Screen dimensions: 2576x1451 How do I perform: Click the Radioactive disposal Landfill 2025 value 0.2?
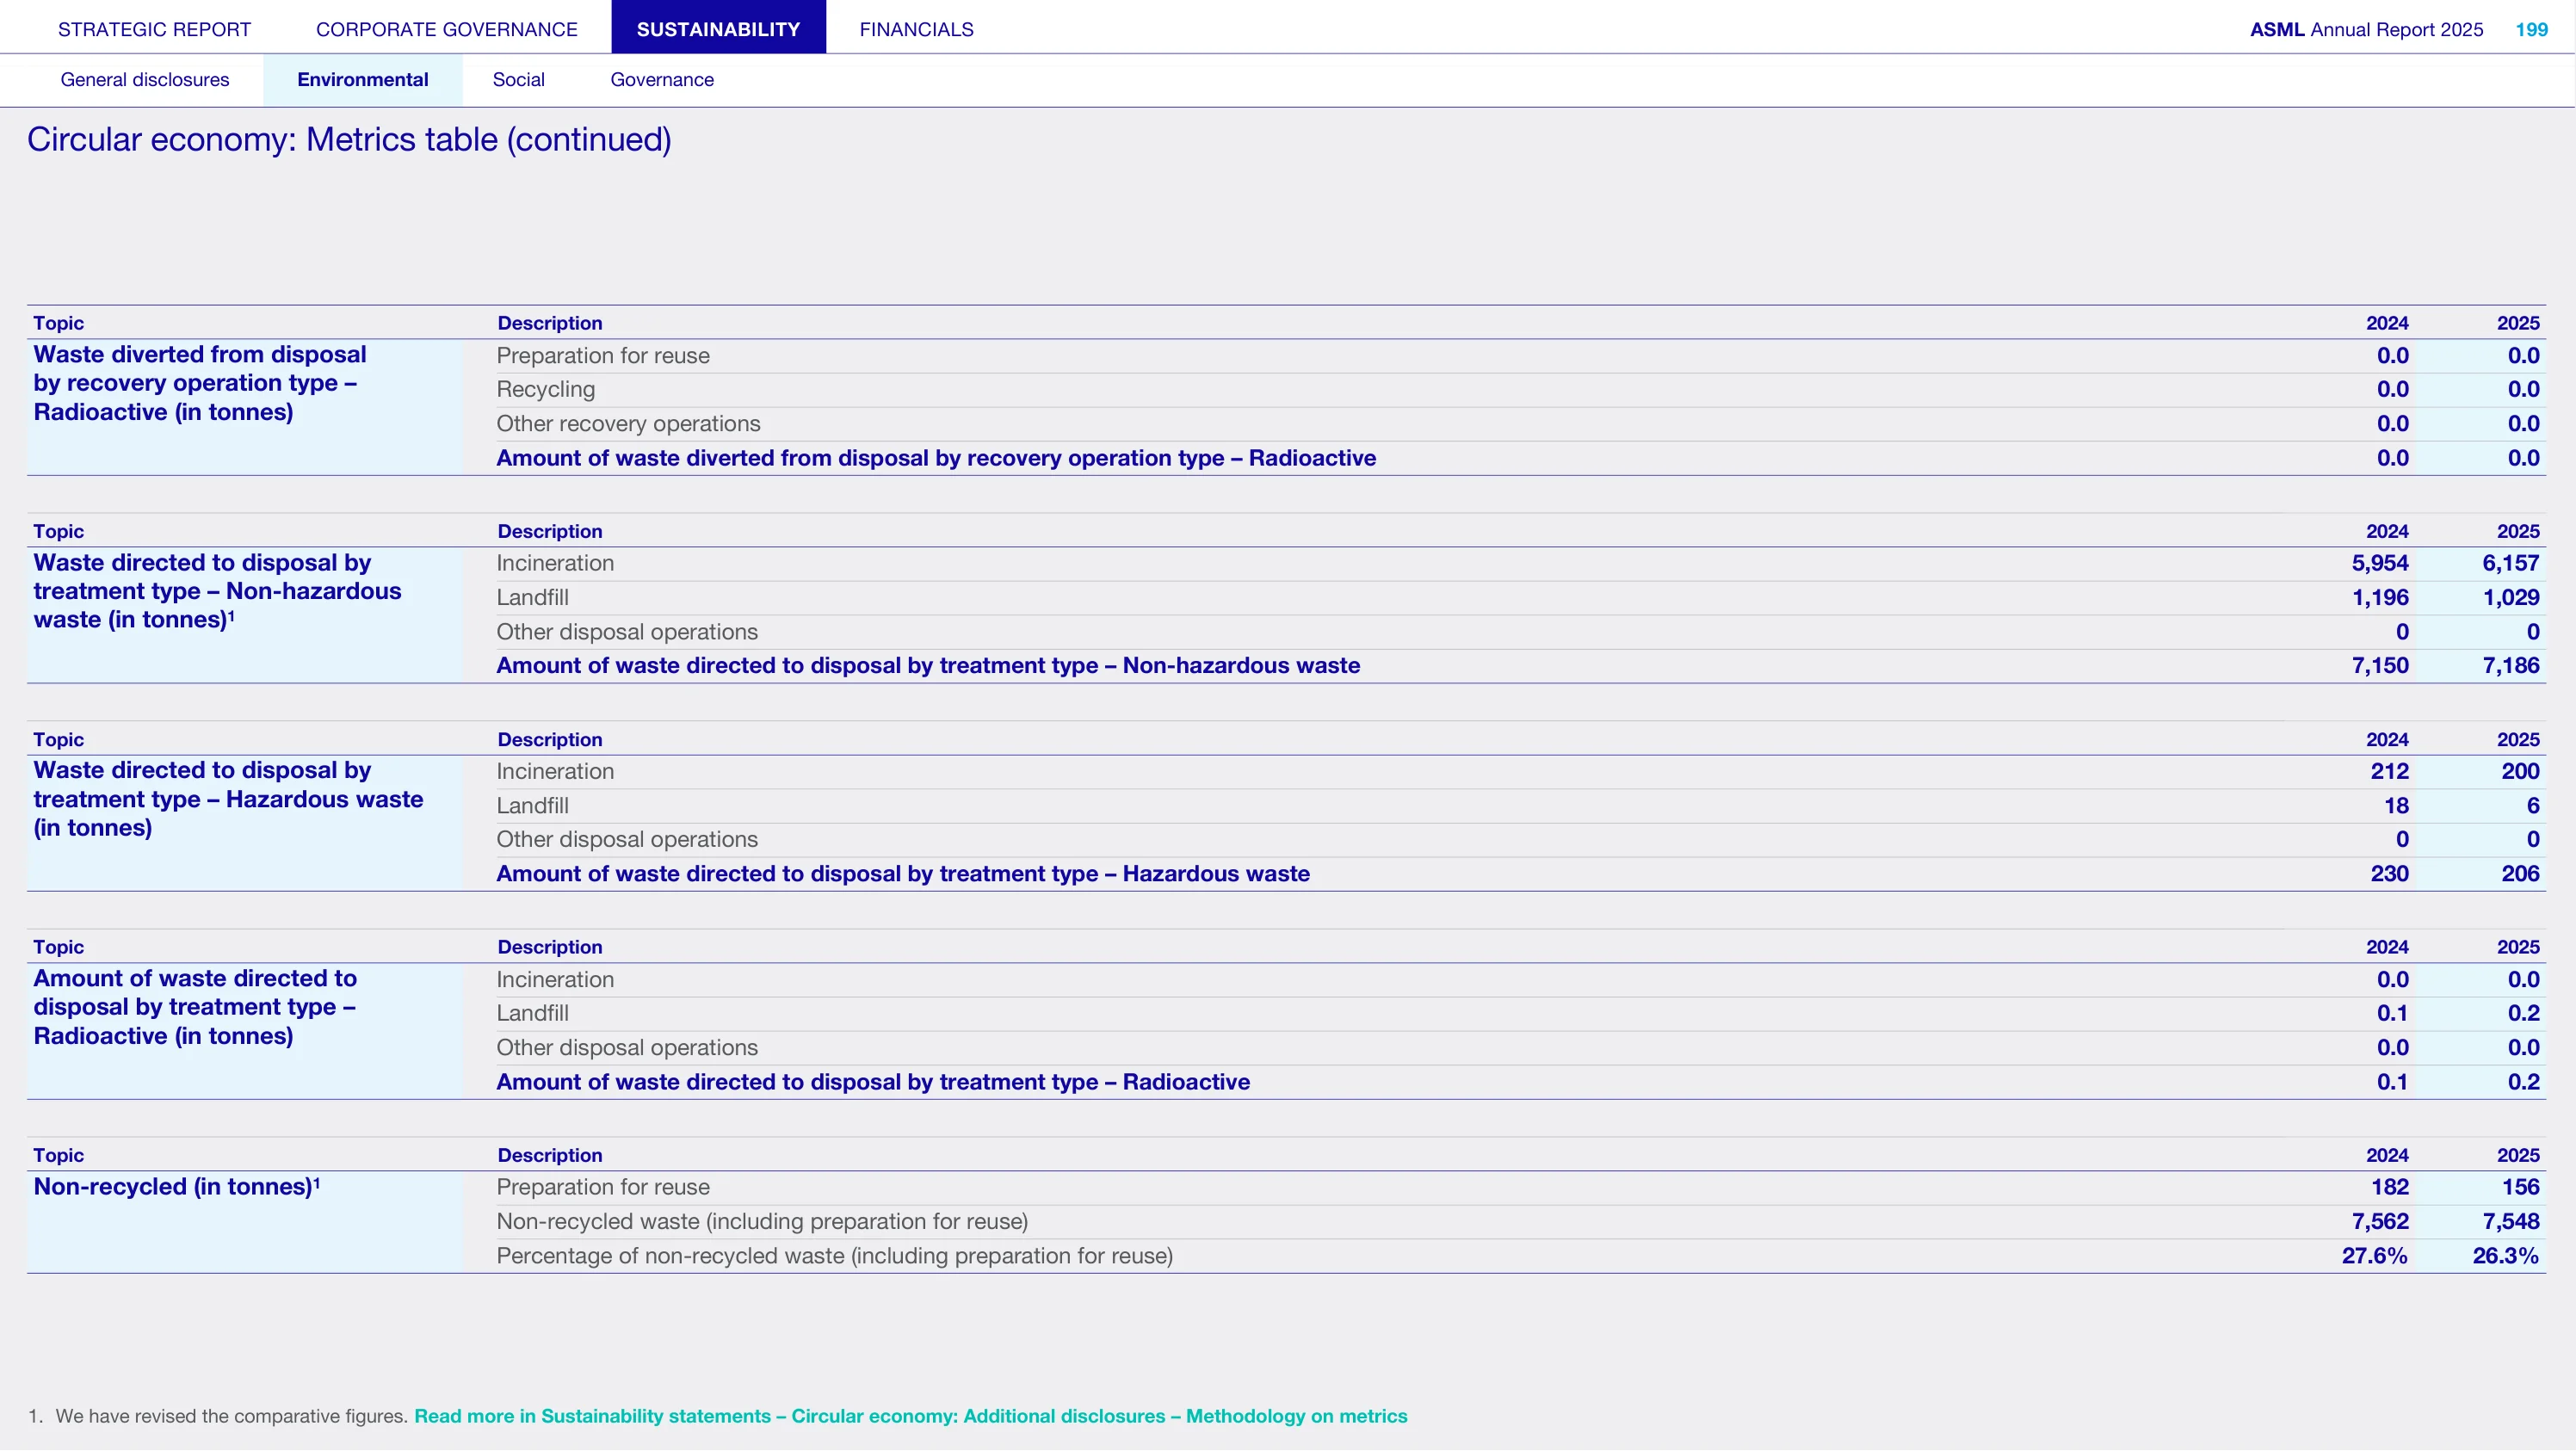point(2523,1013)
